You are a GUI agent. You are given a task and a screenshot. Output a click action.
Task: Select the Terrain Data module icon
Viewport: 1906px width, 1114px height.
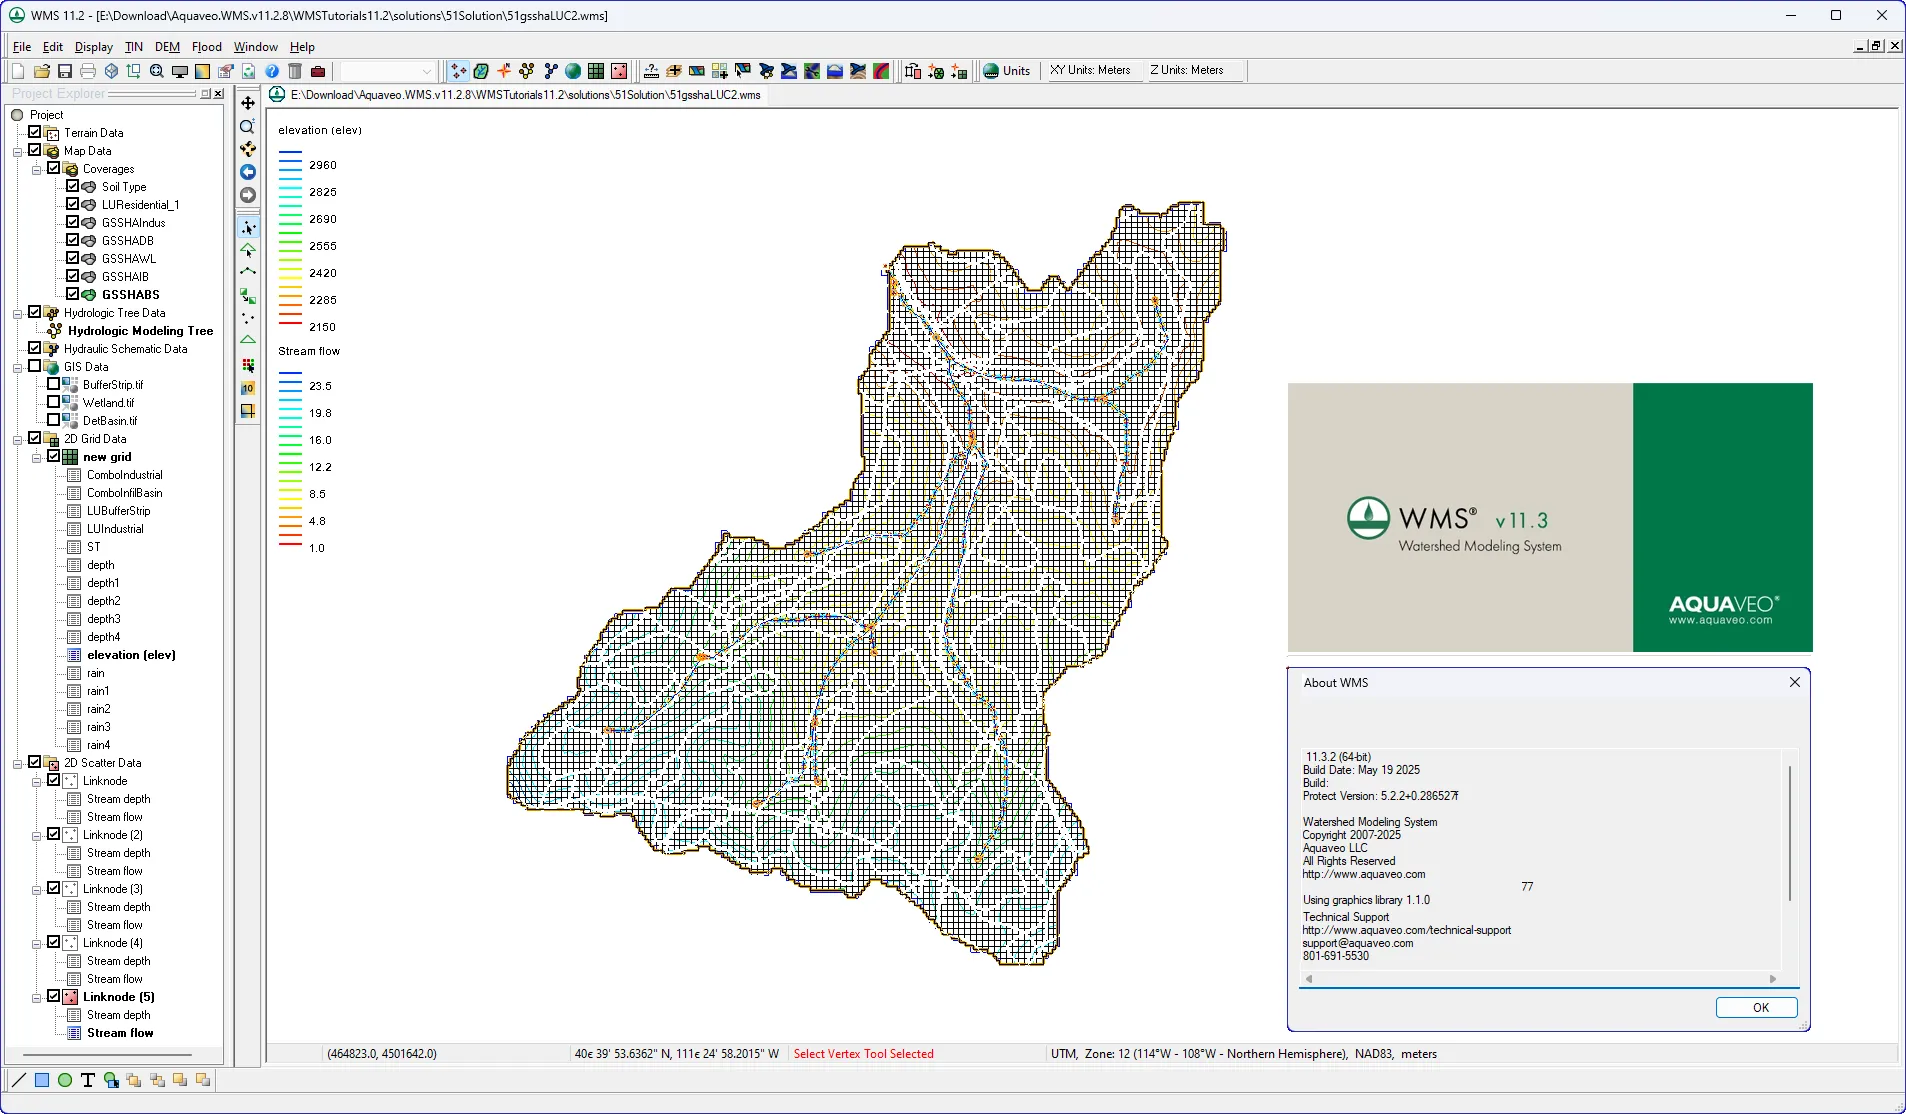coord(458,71)
